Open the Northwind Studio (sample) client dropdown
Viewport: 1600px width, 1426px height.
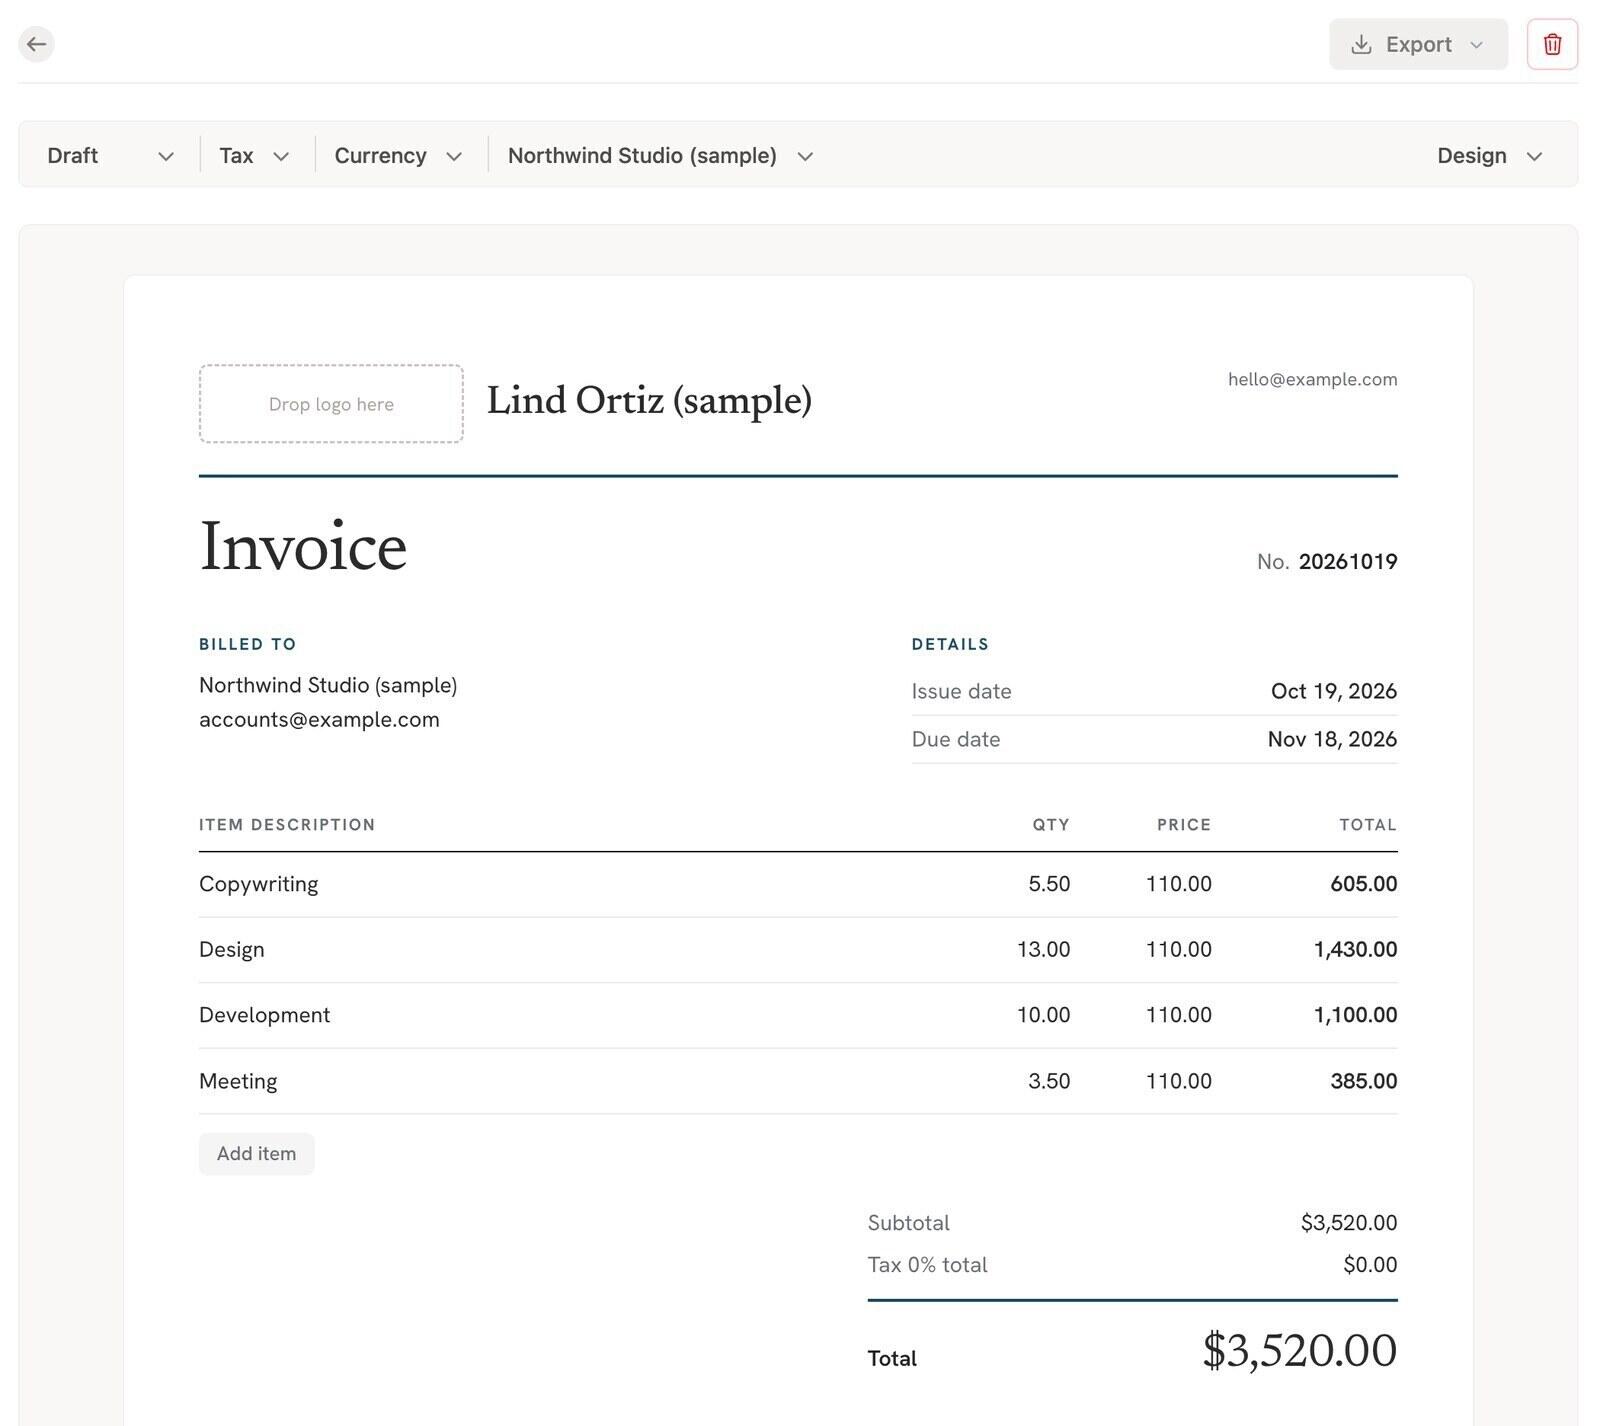point(660,156)
